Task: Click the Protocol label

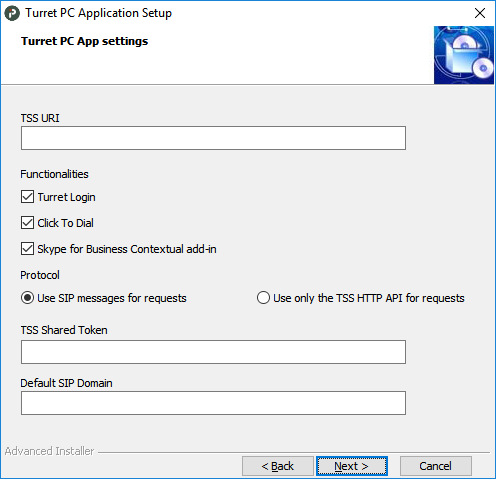Action: (40, 275)
